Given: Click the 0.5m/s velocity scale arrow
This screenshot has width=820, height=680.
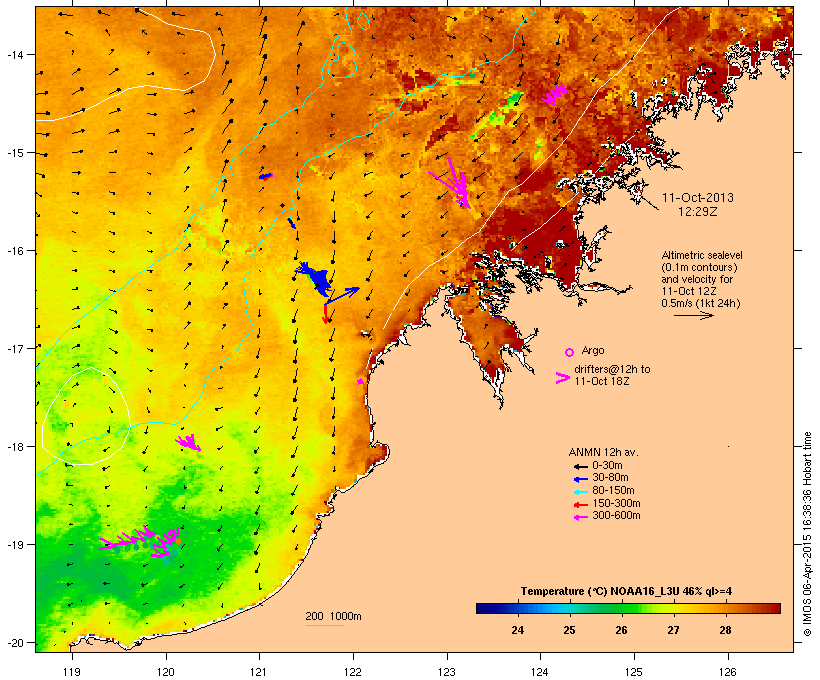Looking at the screenshot, I should pyautogui.click(x=693, y=315).
